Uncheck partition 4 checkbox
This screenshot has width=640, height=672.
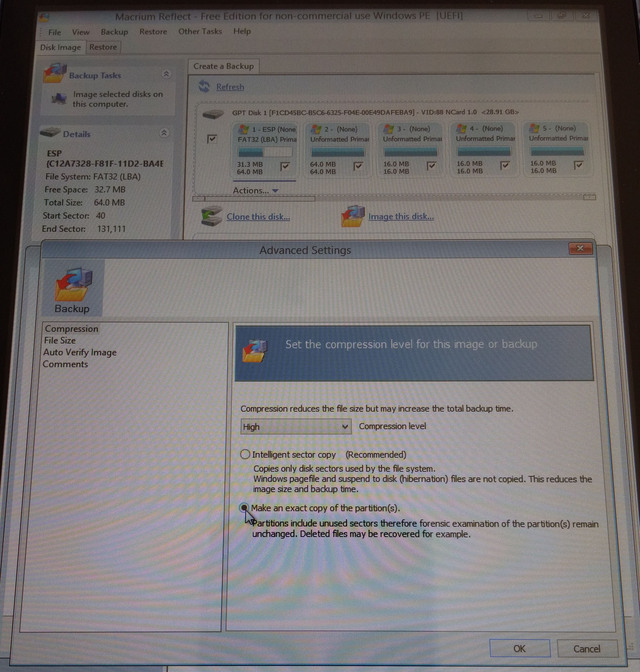[x=505, y=165]
